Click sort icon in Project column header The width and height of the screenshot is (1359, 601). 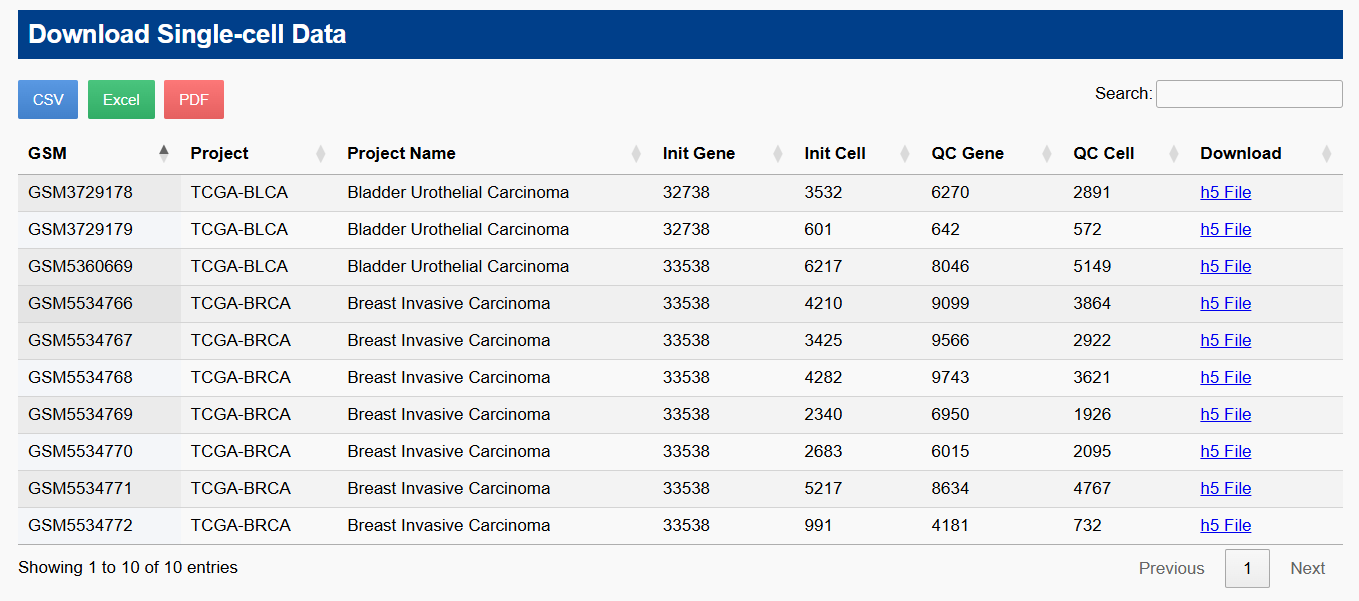(x=321, y=154)
